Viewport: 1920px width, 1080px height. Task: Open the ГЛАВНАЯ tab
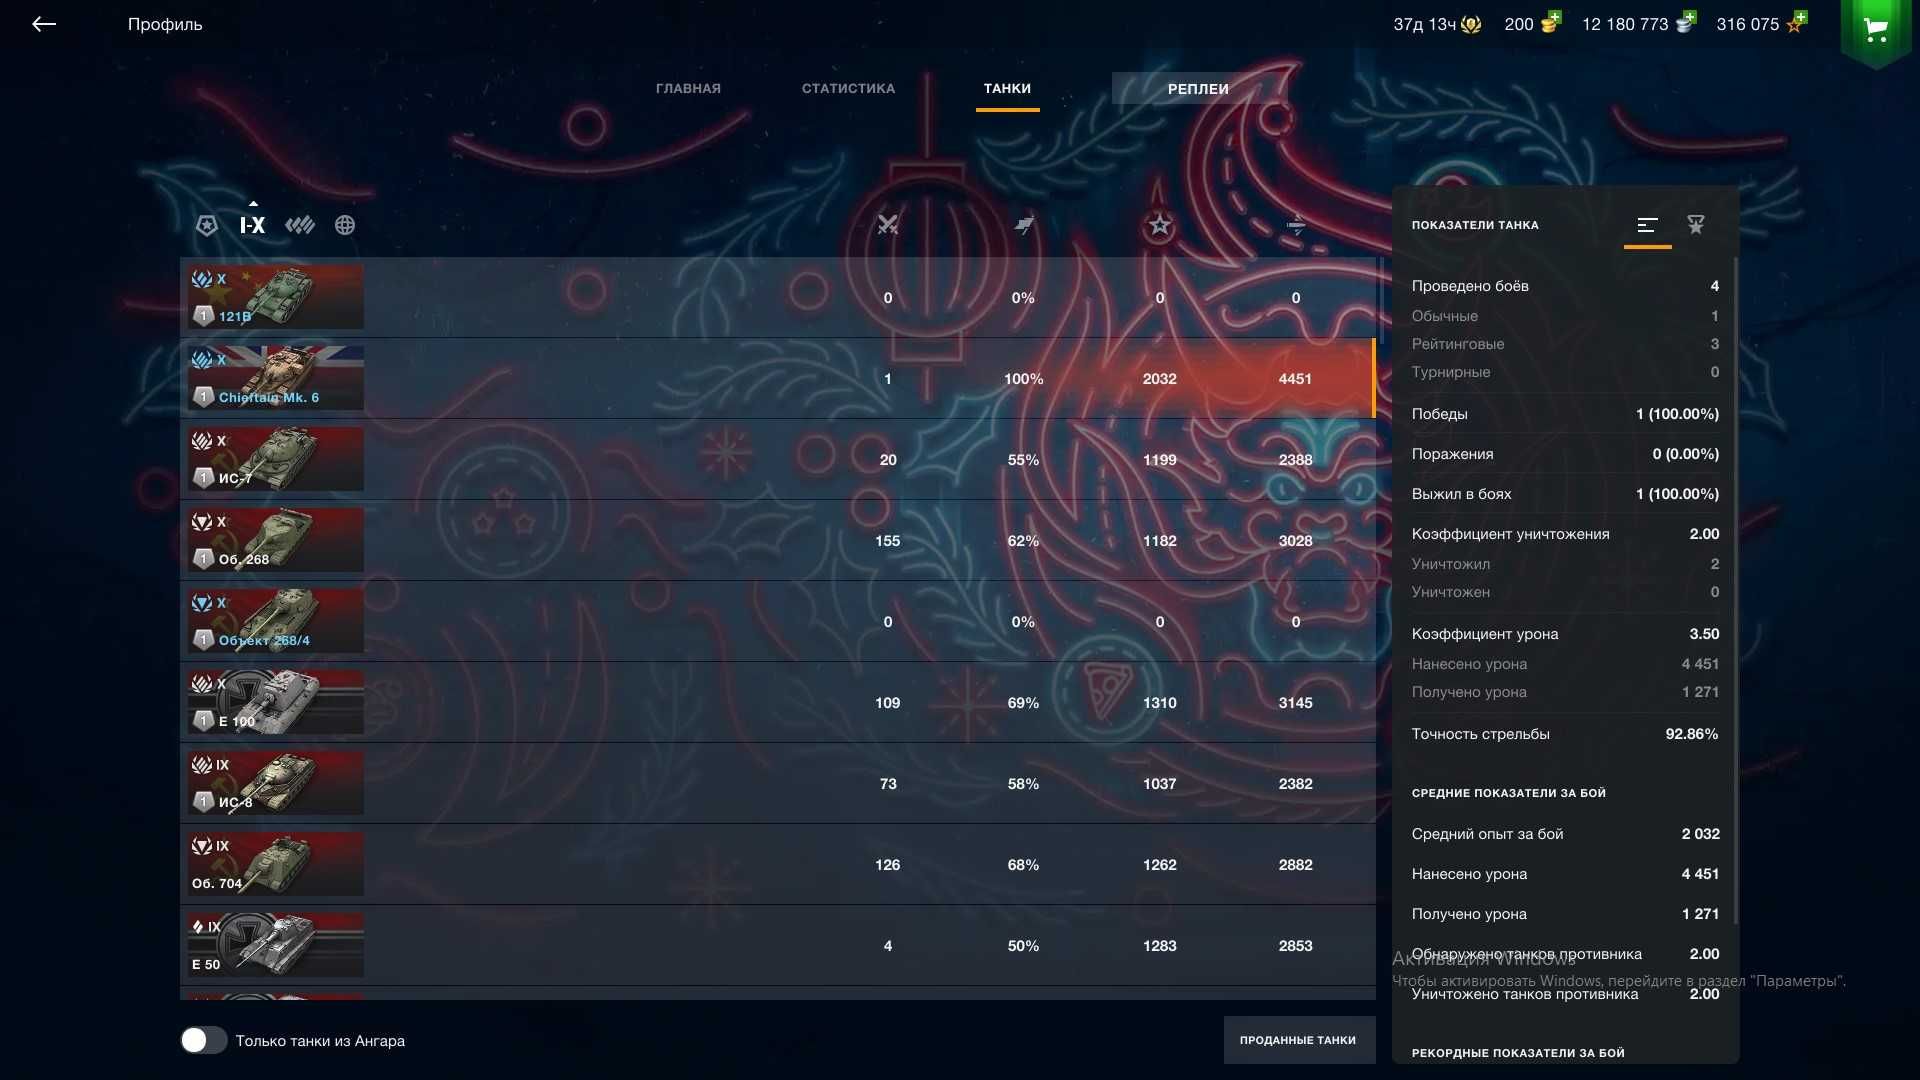[688, 89]
